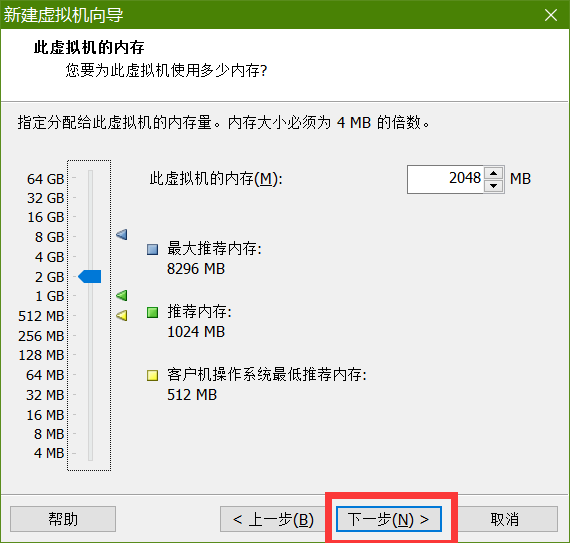The image size is (570, 543).
Task: Click the blue memory slider thumb
Action: click(x=90, y=277)
